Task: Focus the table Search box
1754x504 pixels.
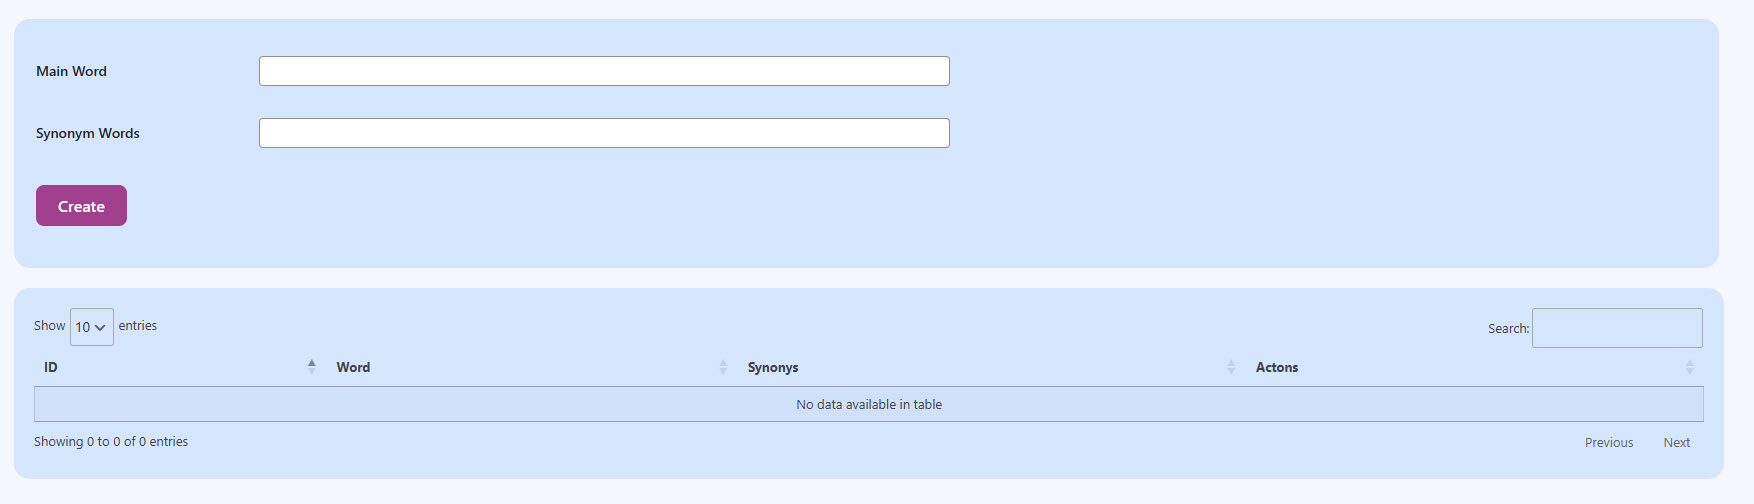Action: coord(1616,328)
